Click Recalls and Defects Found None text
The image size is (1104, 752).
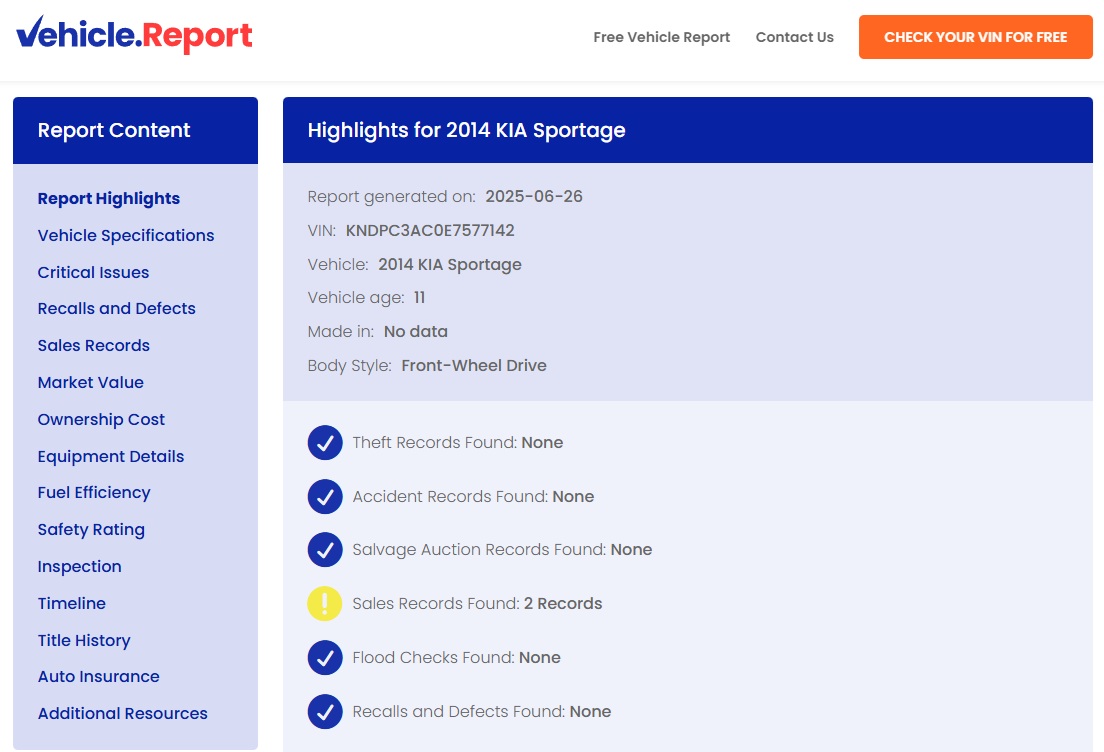482,711
